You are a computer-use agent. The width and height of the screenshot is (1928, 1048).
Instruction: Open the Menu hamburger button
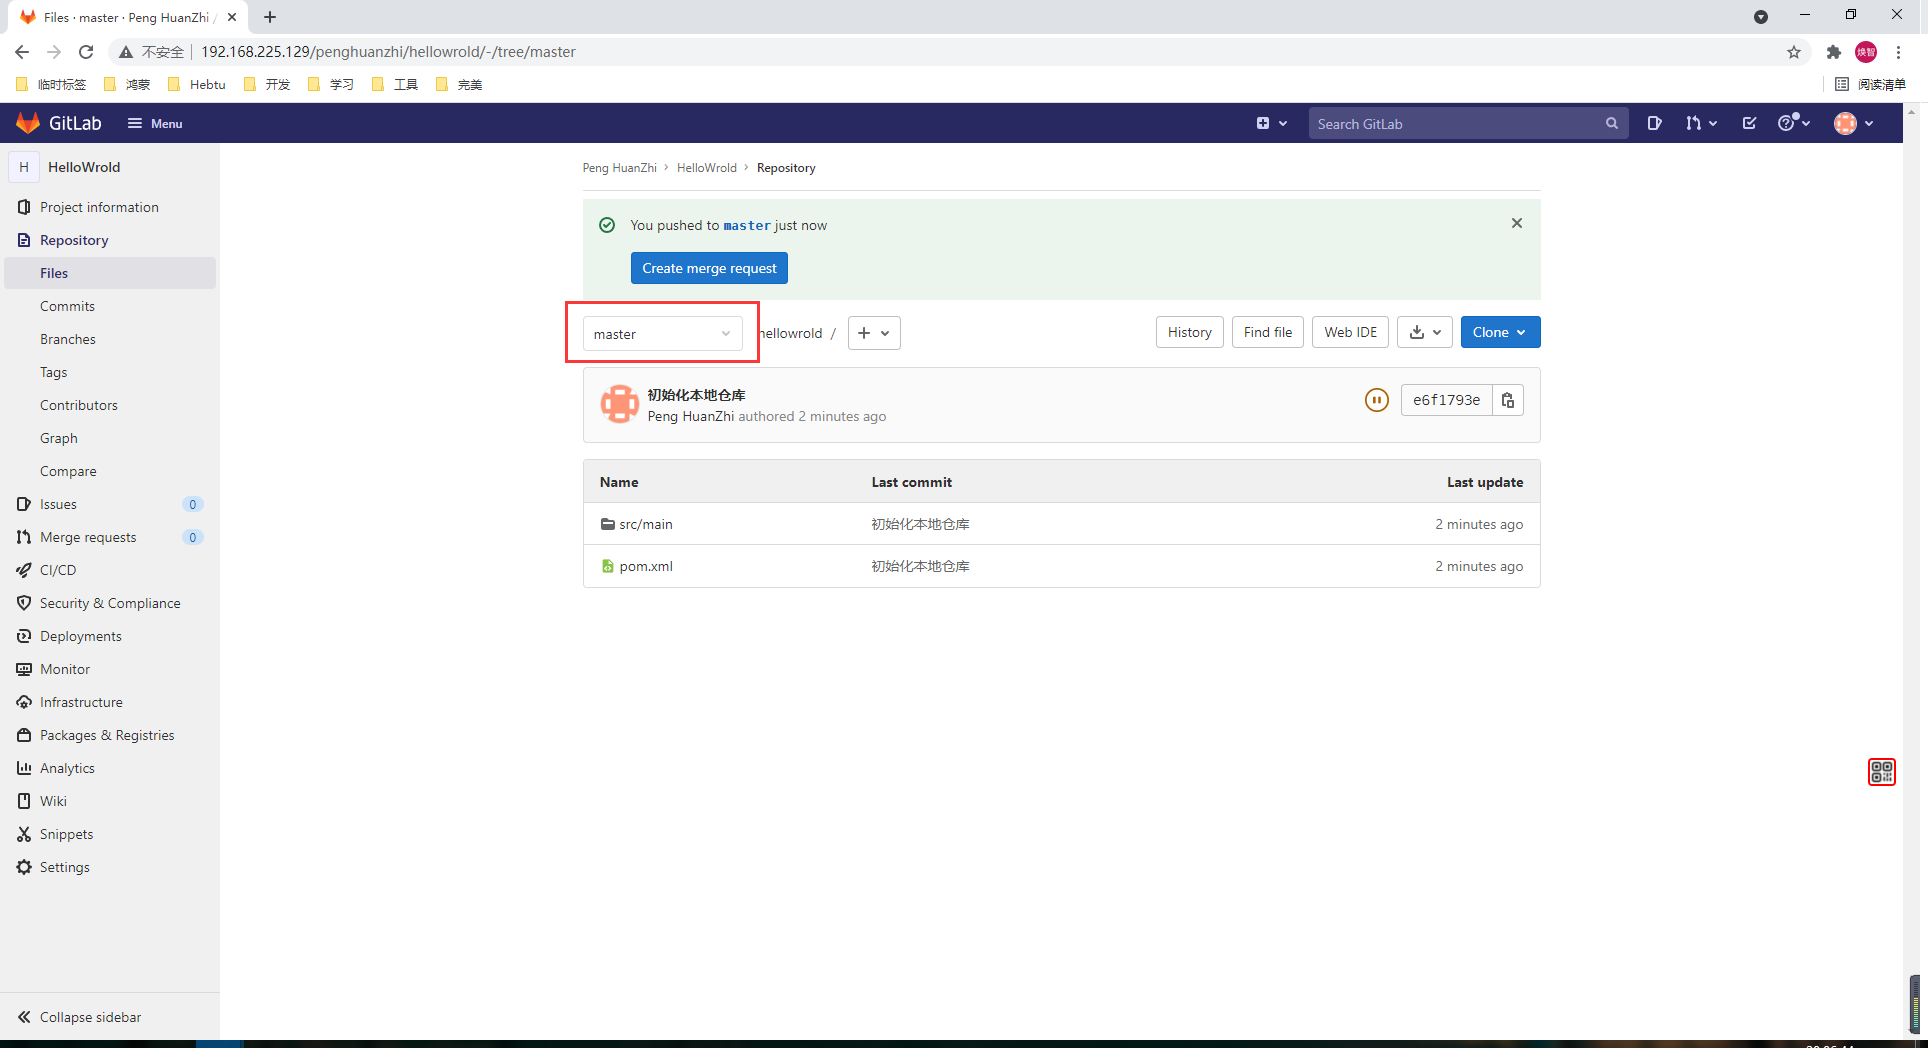pos(155,123)
